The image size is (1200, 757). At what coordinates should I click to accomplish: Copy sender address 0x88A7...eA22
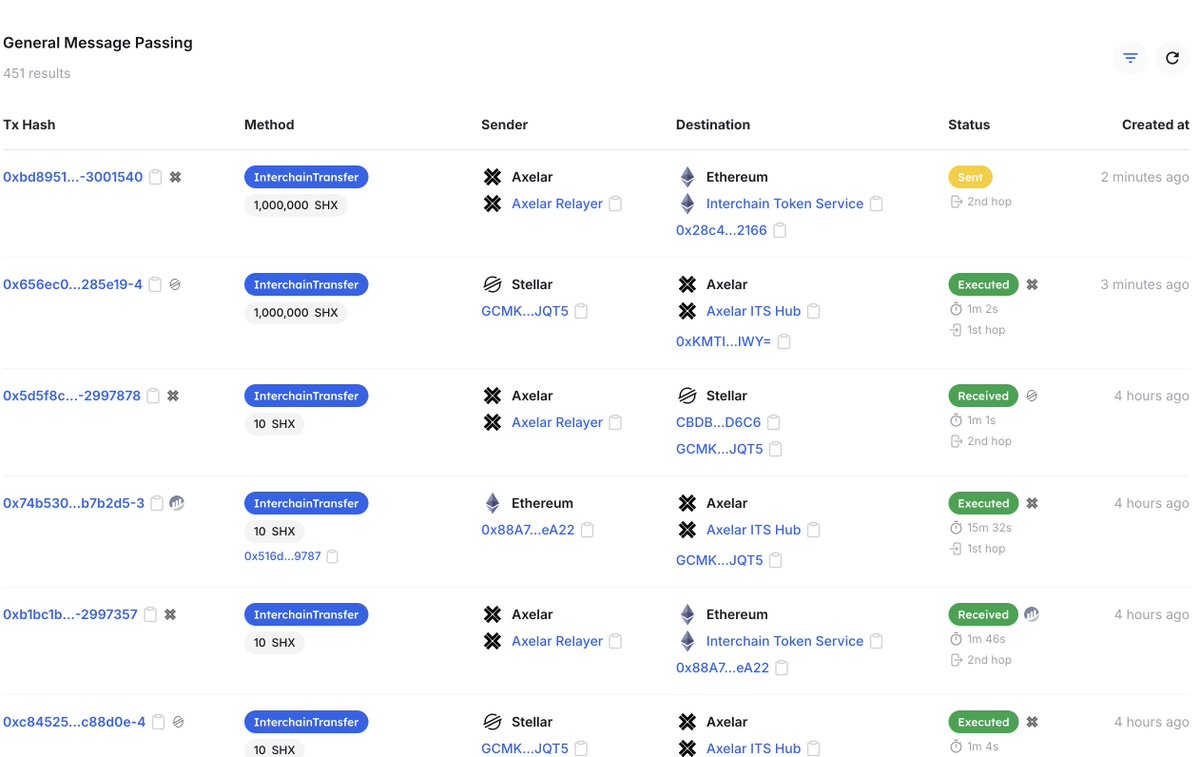[x=588, y=530]
